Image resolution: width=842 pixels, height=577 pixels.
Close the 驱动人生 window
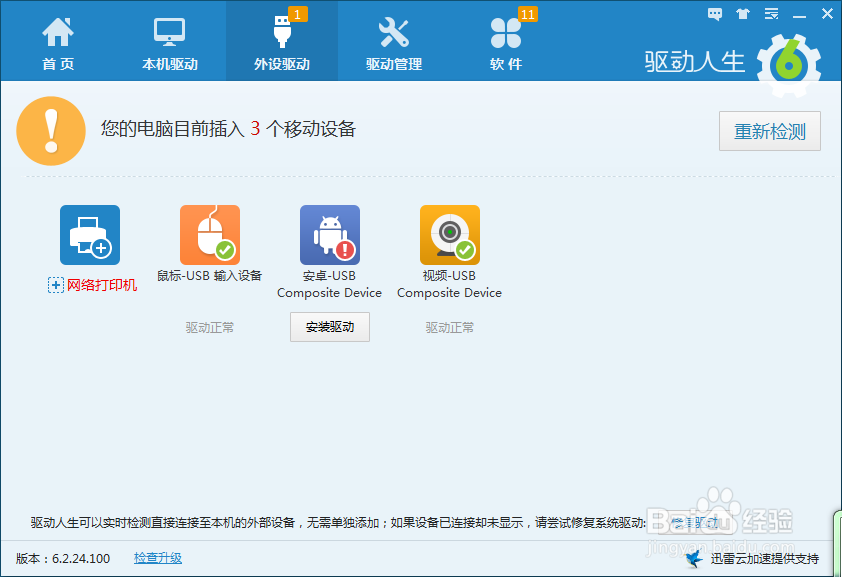tap(828, 14)
